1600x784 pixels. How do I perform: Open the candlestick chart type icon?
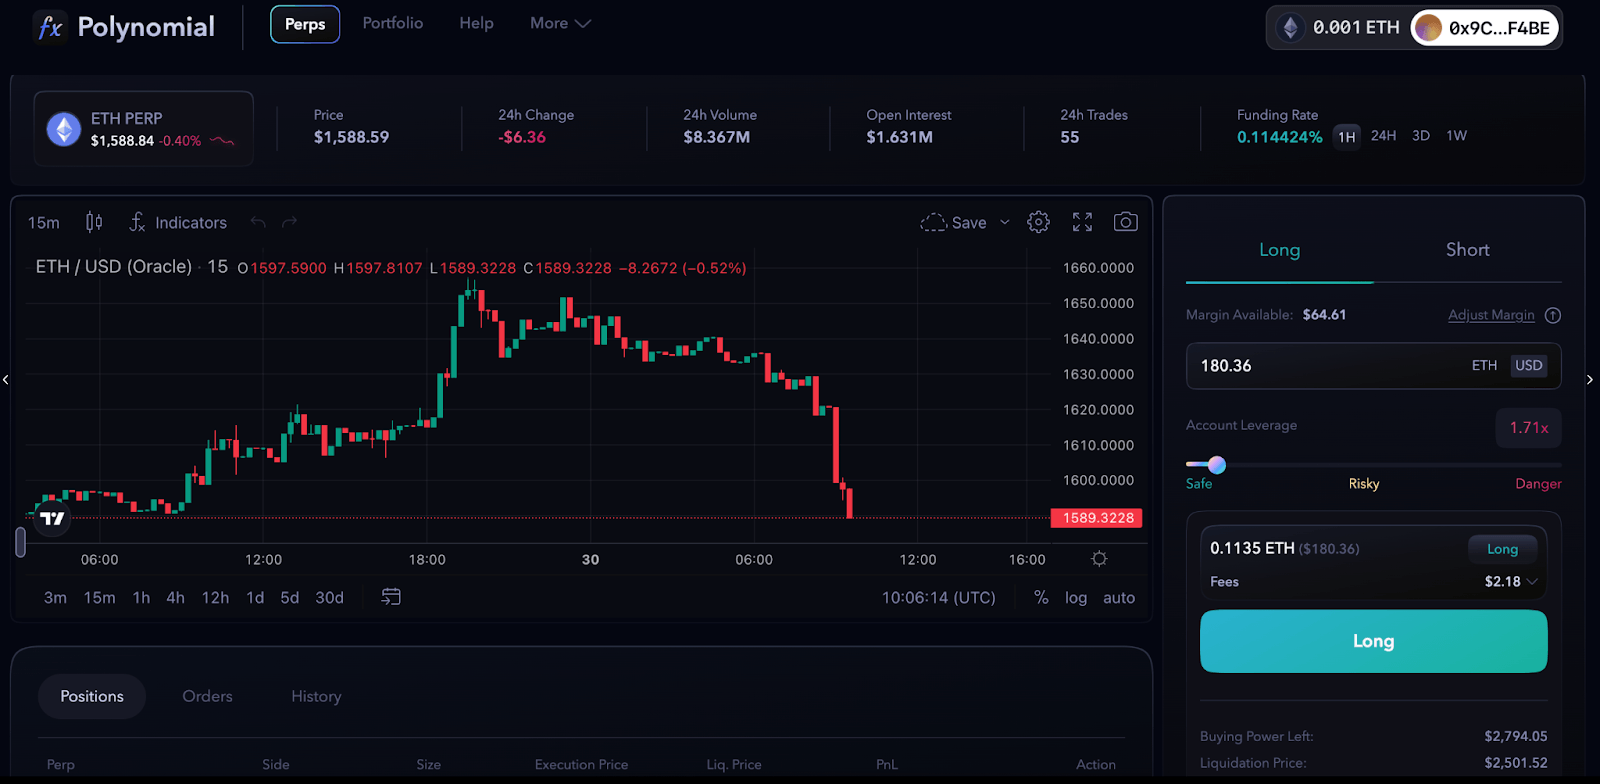94,222
